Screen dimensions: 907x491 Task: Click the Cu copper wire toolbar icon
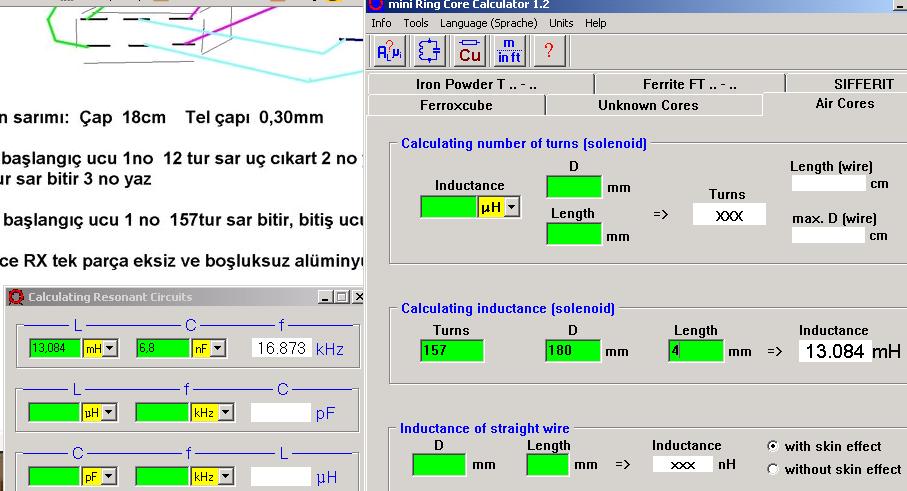click(470, 51)
